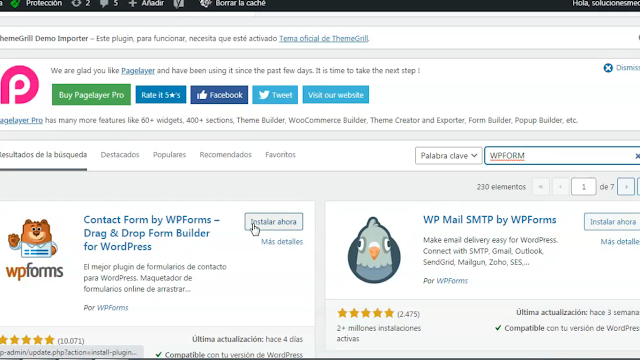Open Más detalles for WP Mail SMTP

[x=620, y=242]
